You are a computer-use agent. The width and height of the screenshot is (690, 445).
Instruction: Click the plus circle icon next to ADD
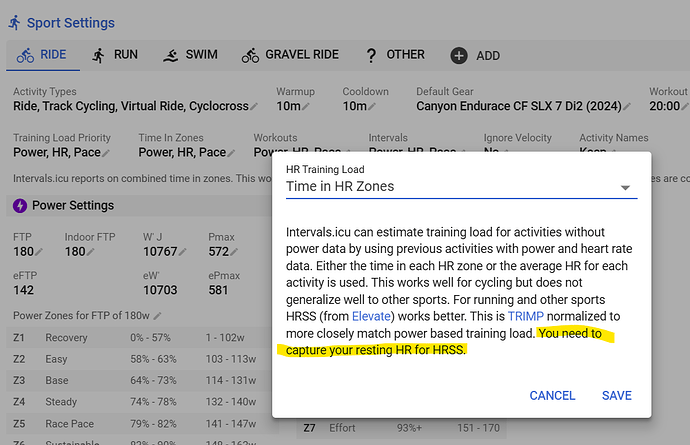pos(459,56)
